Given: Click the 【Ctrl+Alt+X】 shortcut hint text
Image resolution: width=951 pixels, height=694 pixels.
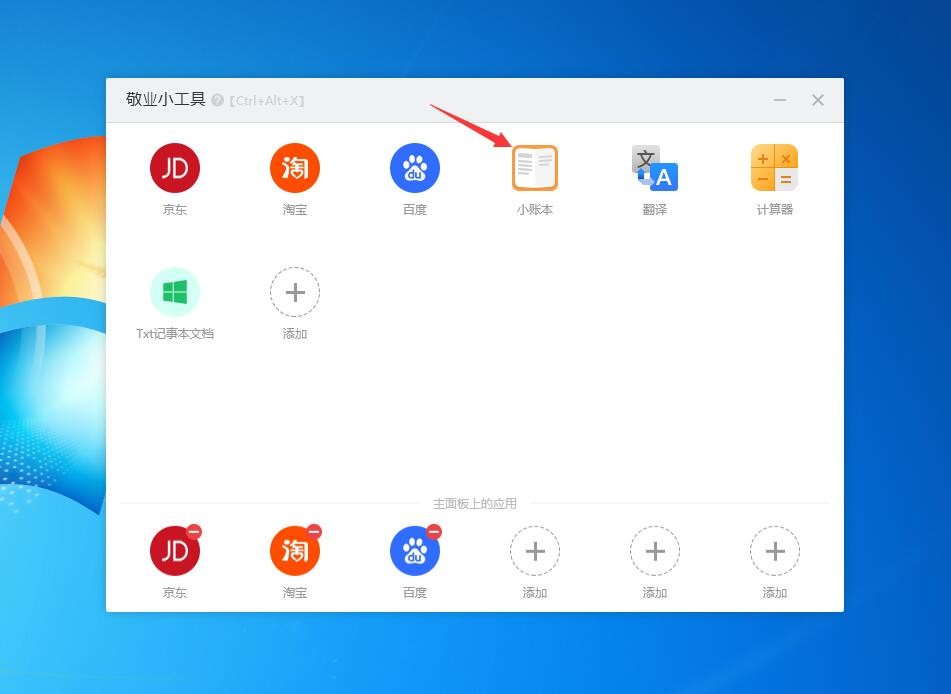Looking at the screenshot, I should pyautogui.click(x=266, y=101).
